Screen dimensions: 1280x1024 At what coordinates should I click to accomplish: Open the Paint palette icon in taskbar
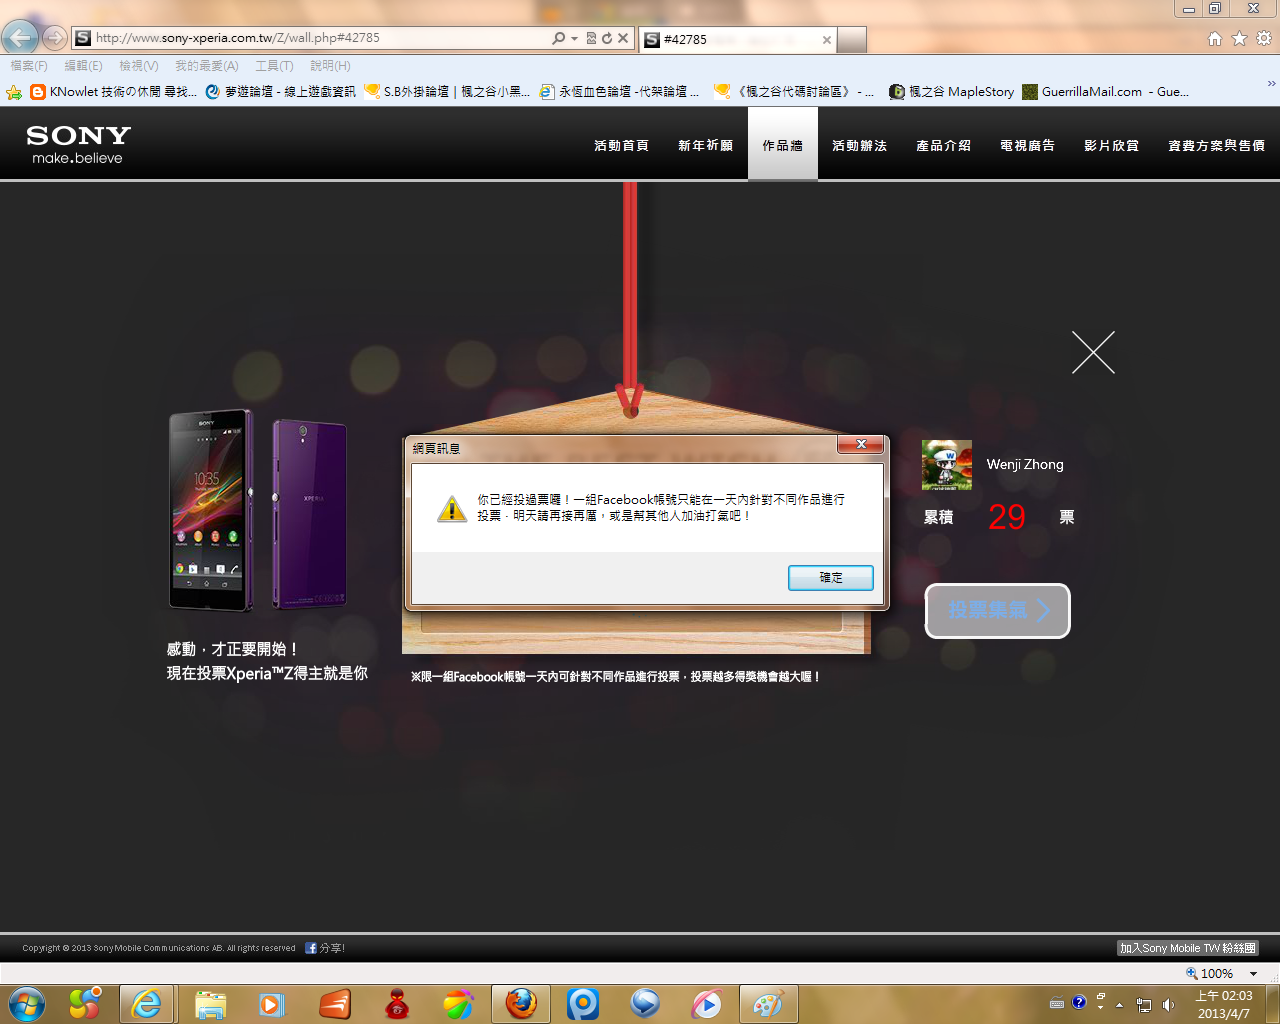(768, 1004)
